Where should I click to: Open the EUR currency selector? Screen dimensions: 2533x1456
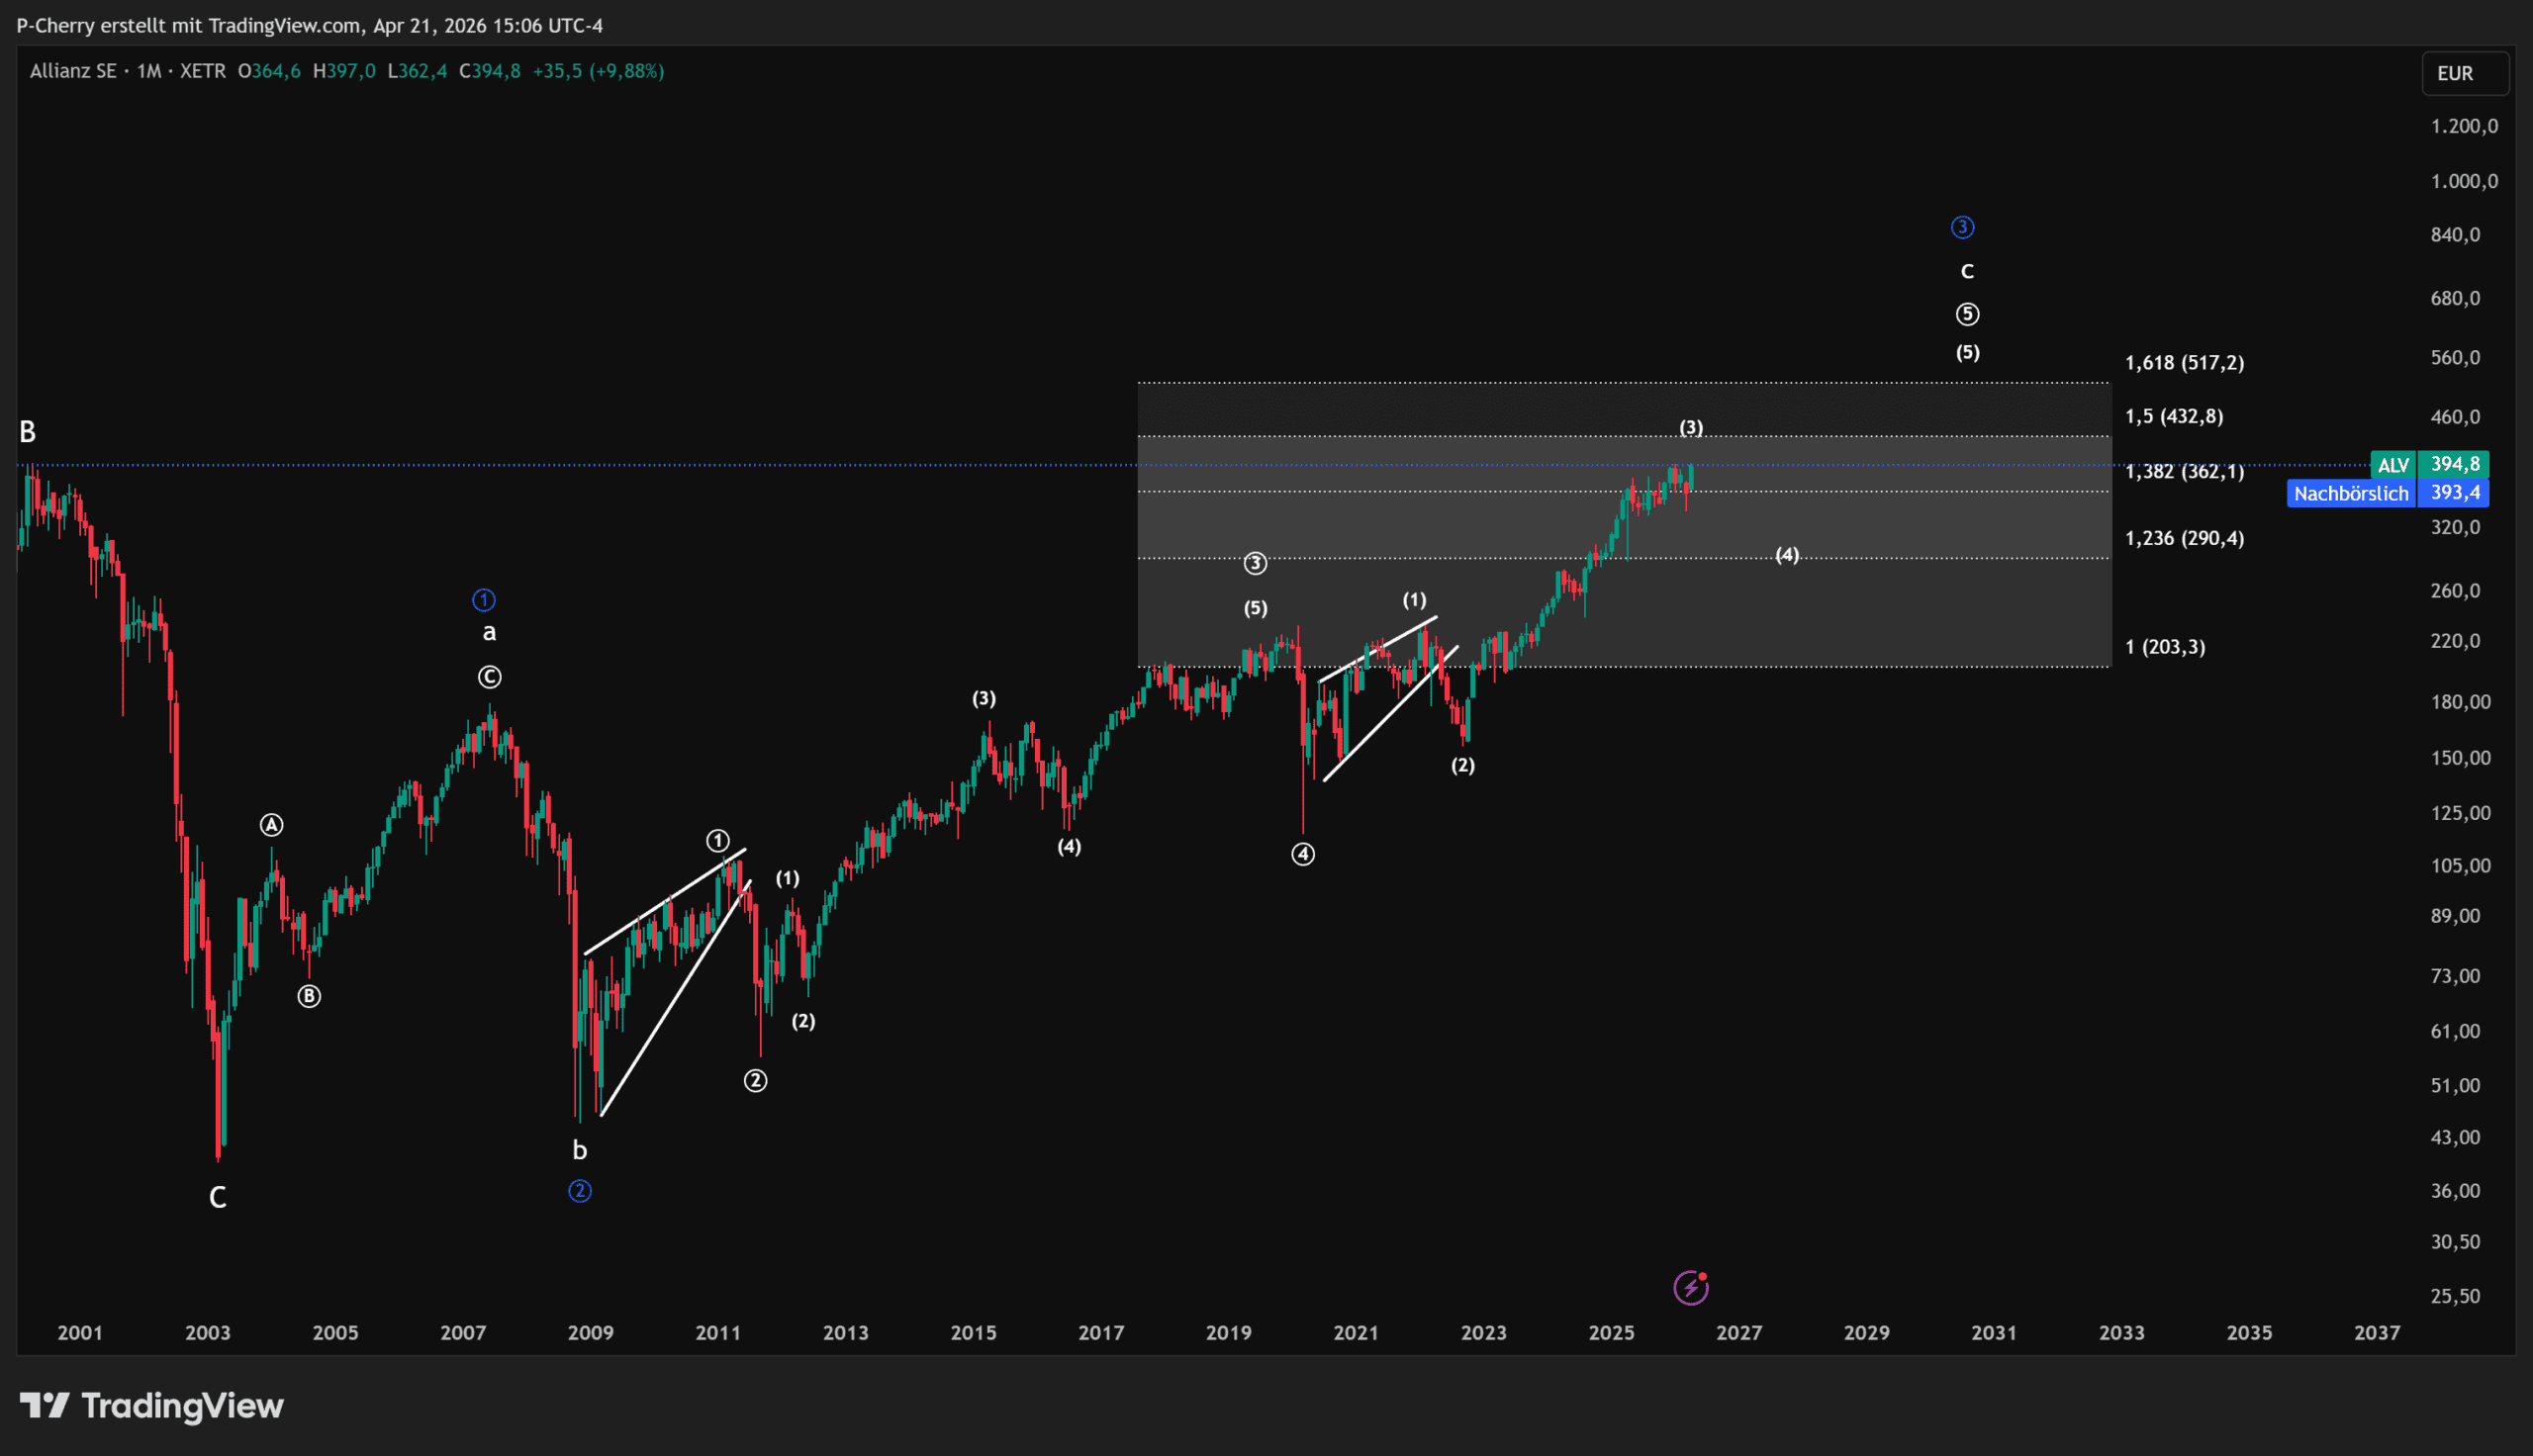(2464, 73)
